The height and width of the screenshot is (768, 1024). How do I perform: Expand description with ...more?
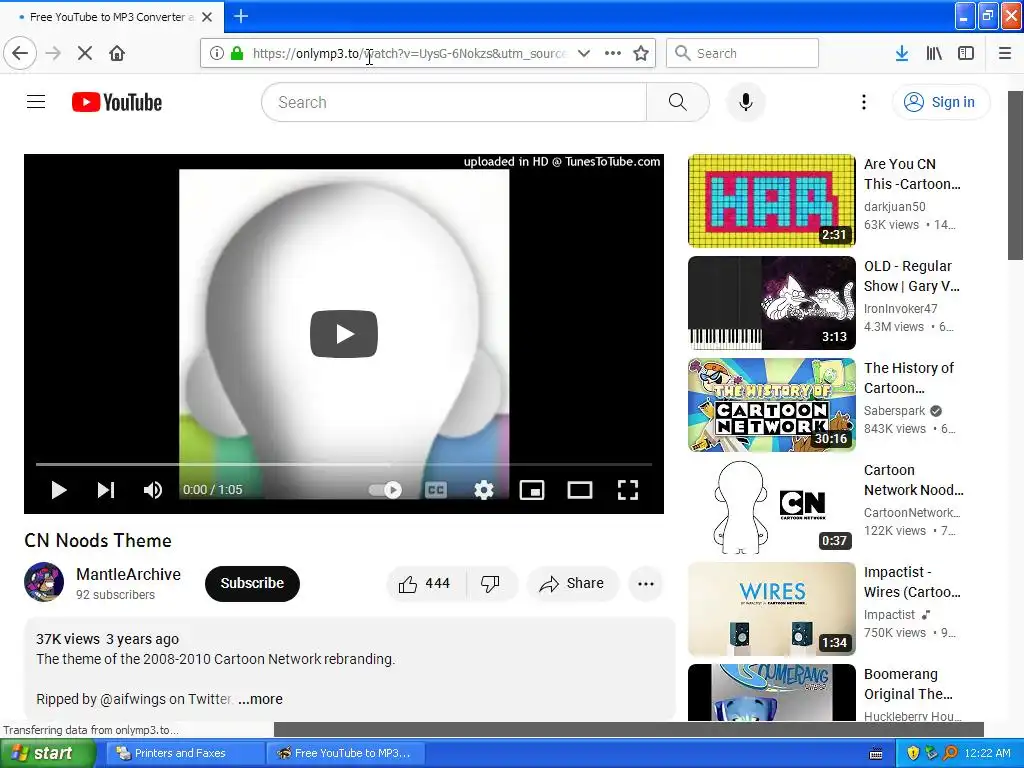pyautogui.click(x=261, y=699)
